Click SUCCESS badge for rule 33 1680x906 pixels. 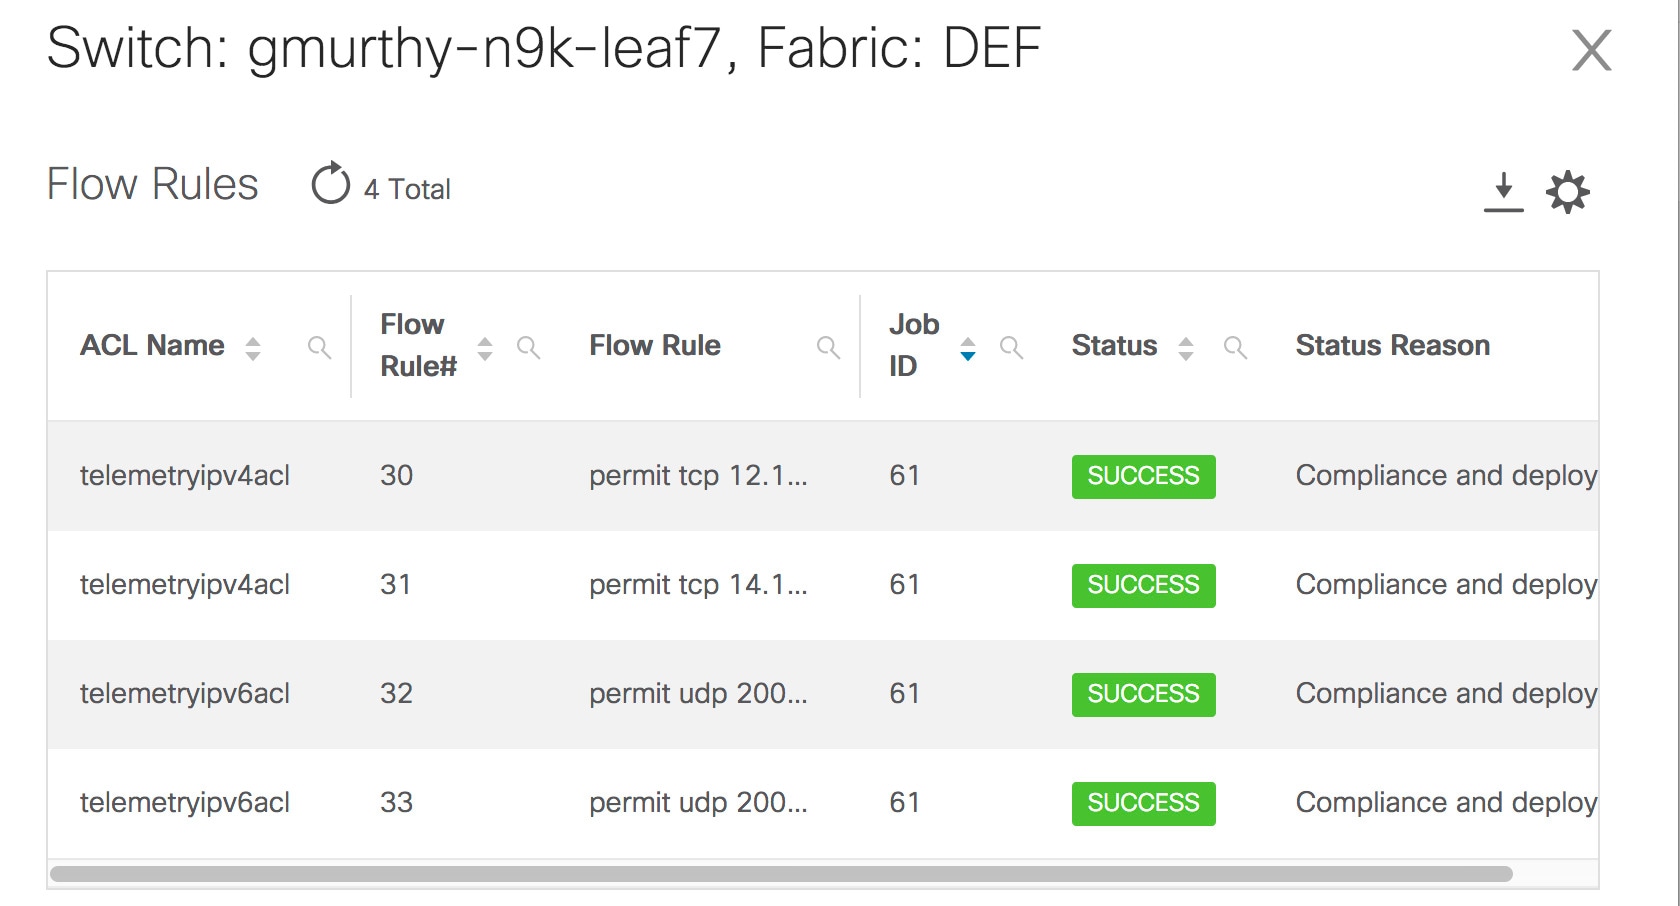tap(1143, 803)
